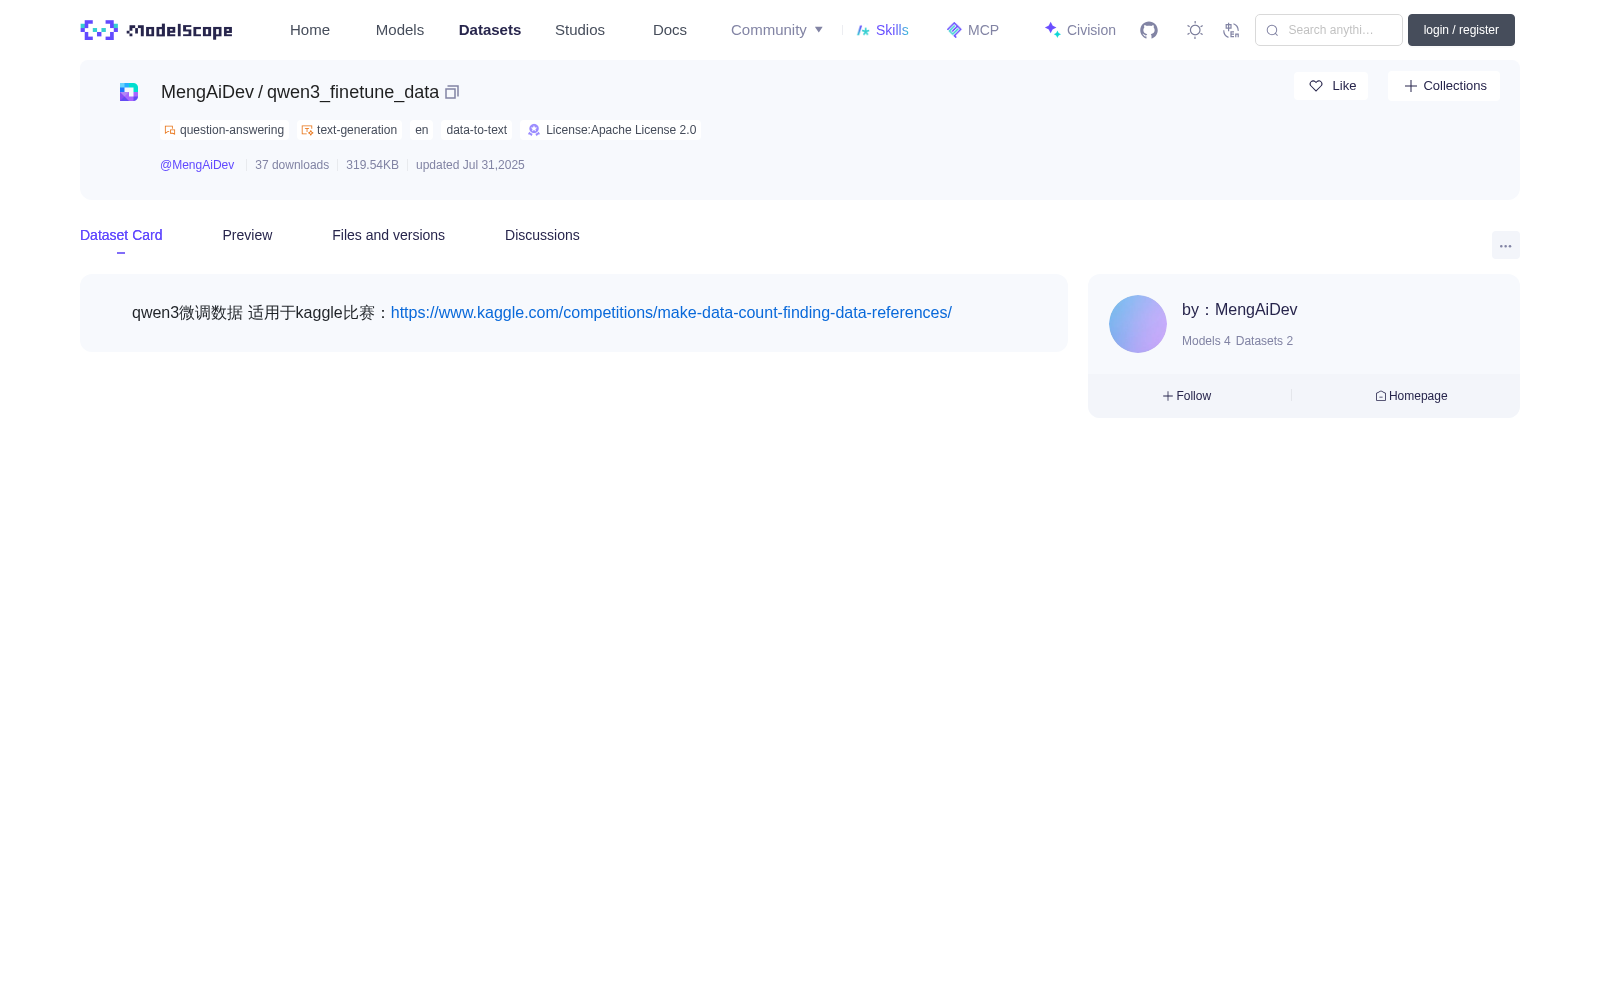
Task: Switch to Files and versions tab
Action: [x=388, y=235]
